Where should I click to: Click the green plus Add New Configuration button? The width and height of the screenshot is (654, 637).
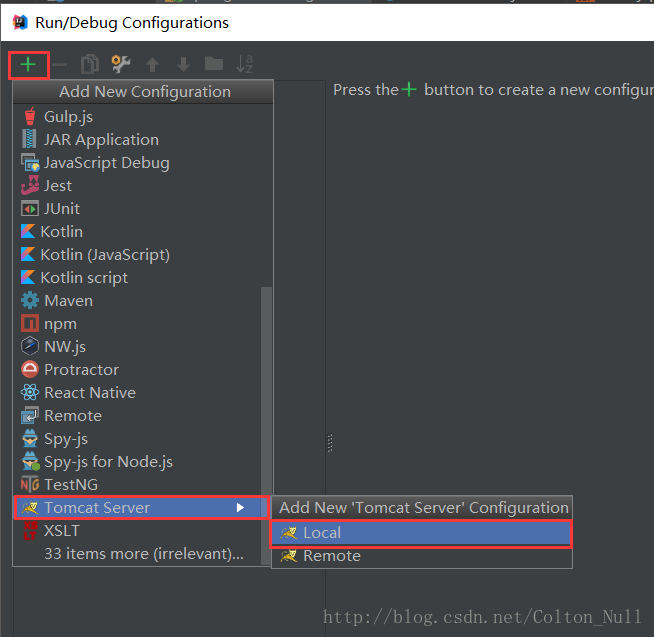coord(28,65)
